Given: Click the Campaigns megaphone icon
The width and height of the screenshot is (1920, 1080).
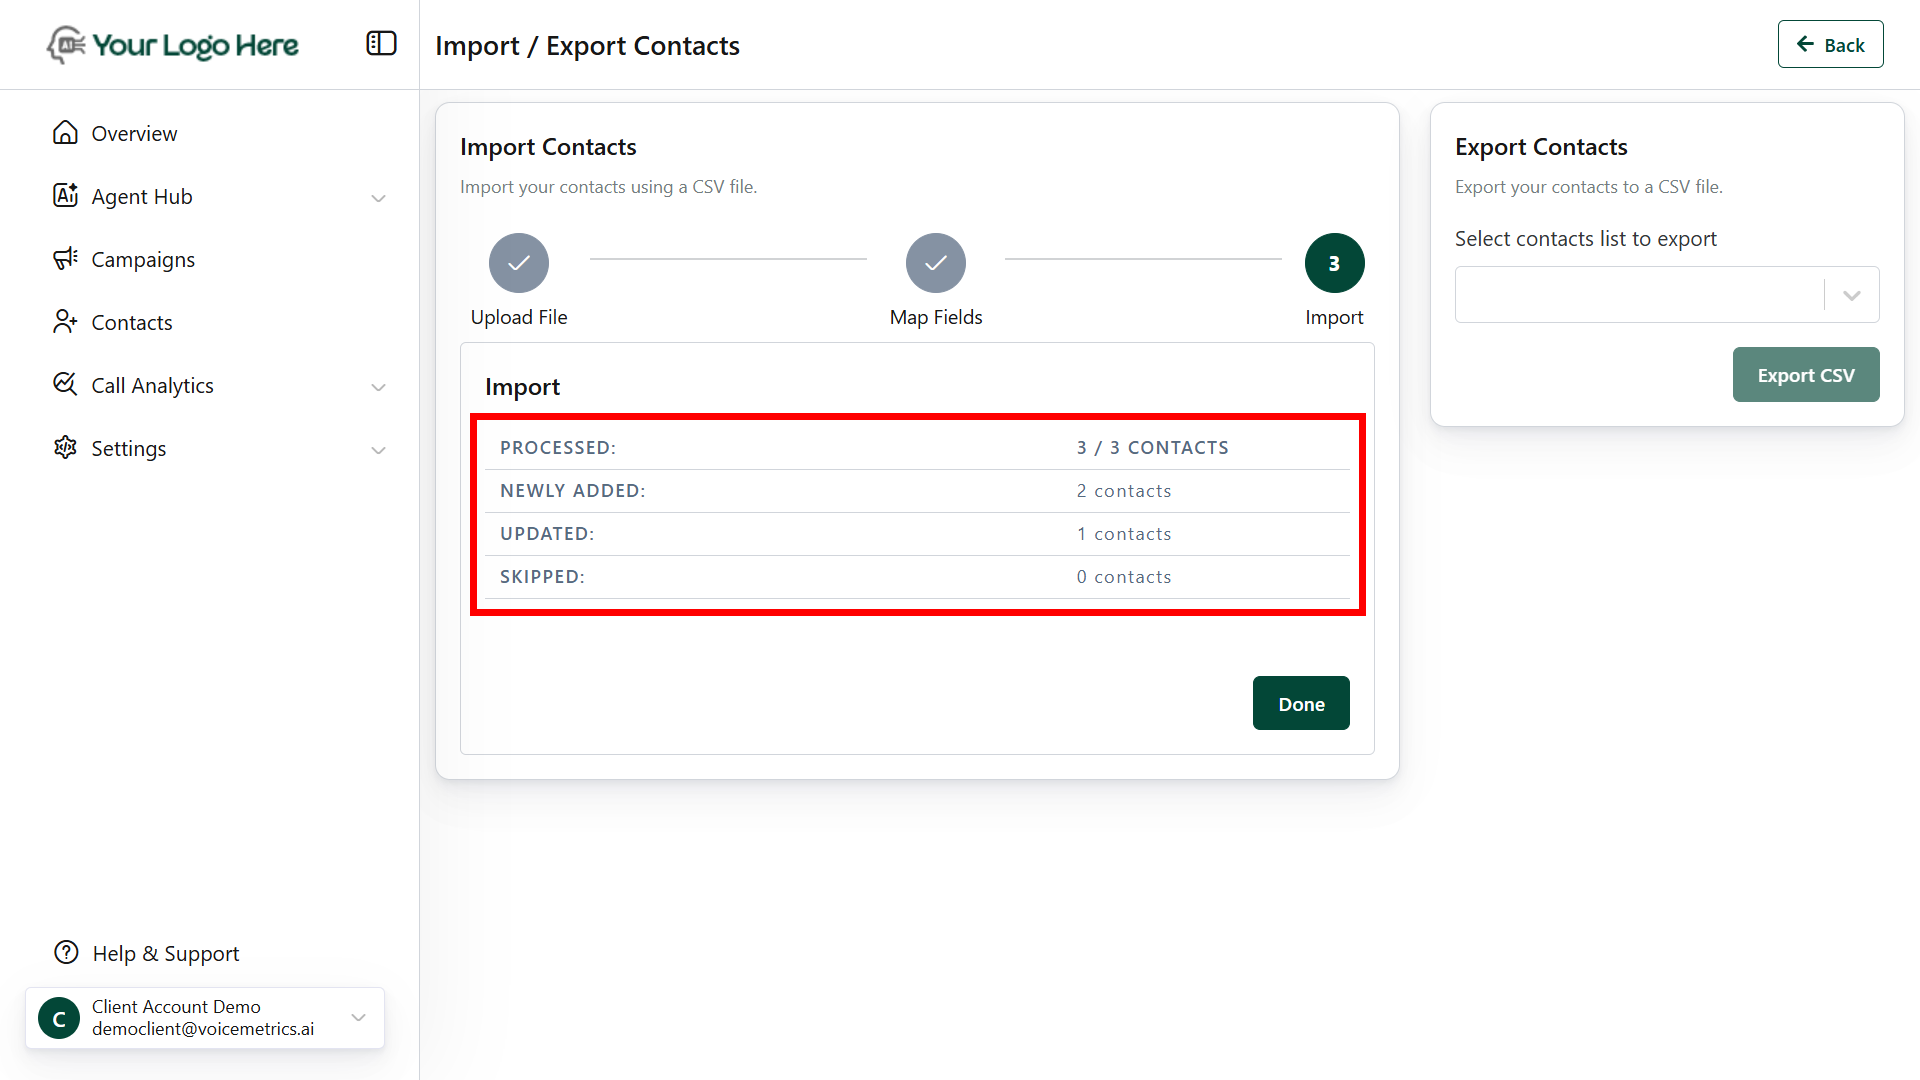Looking at the screenshot, I should (x=65, y=259).
